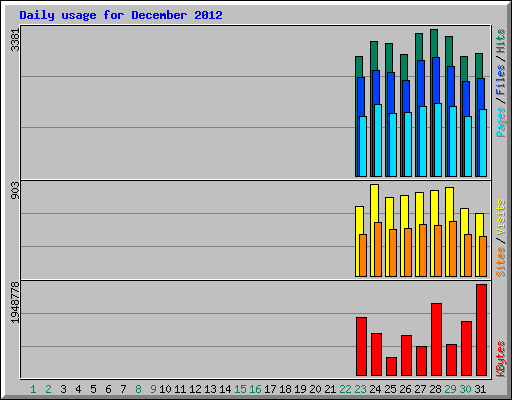Click the yellow Visits legend label

pos(501,218)
